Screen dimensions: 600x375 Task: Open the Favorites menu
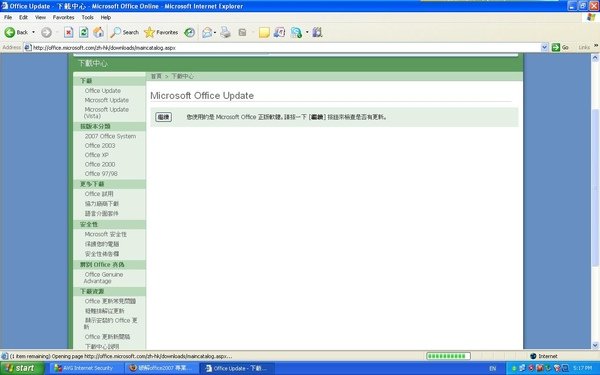click(64, 17)
